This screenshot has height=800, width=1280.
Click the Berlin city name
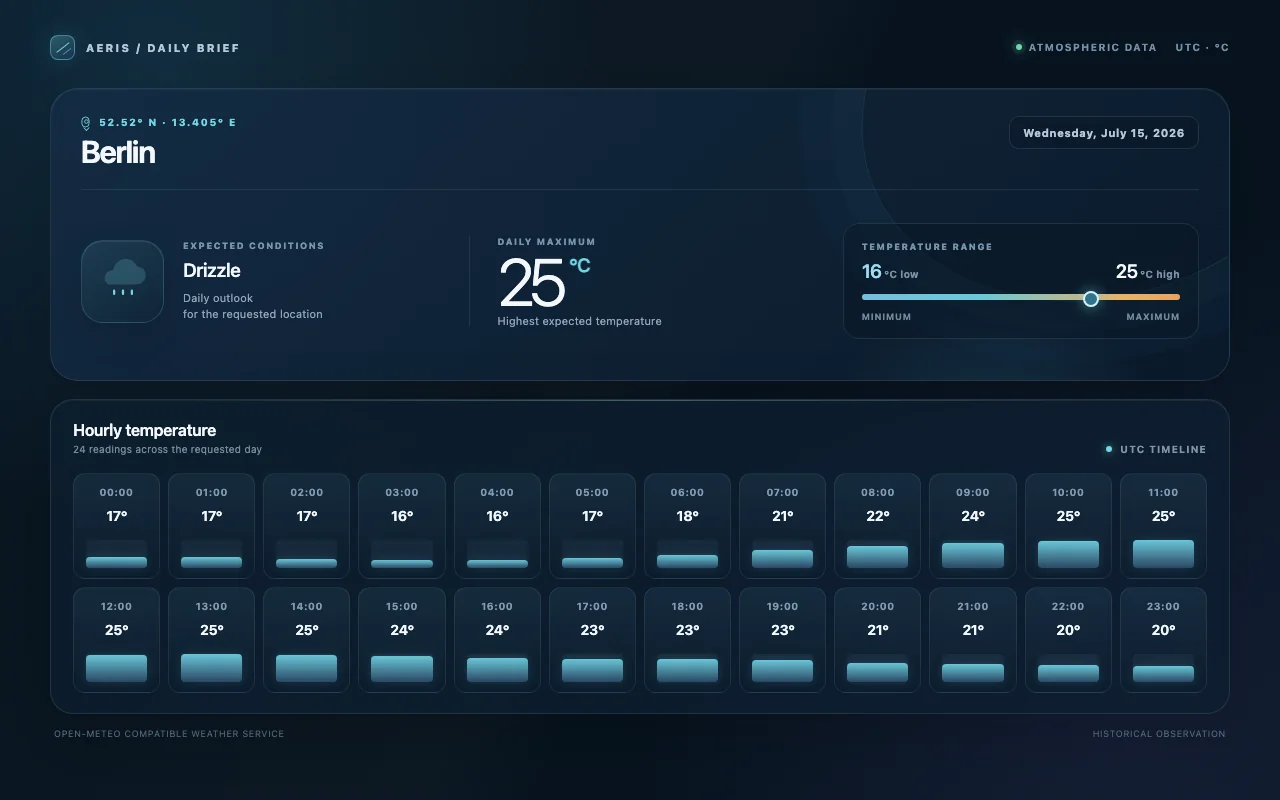(x=118, y=152)
